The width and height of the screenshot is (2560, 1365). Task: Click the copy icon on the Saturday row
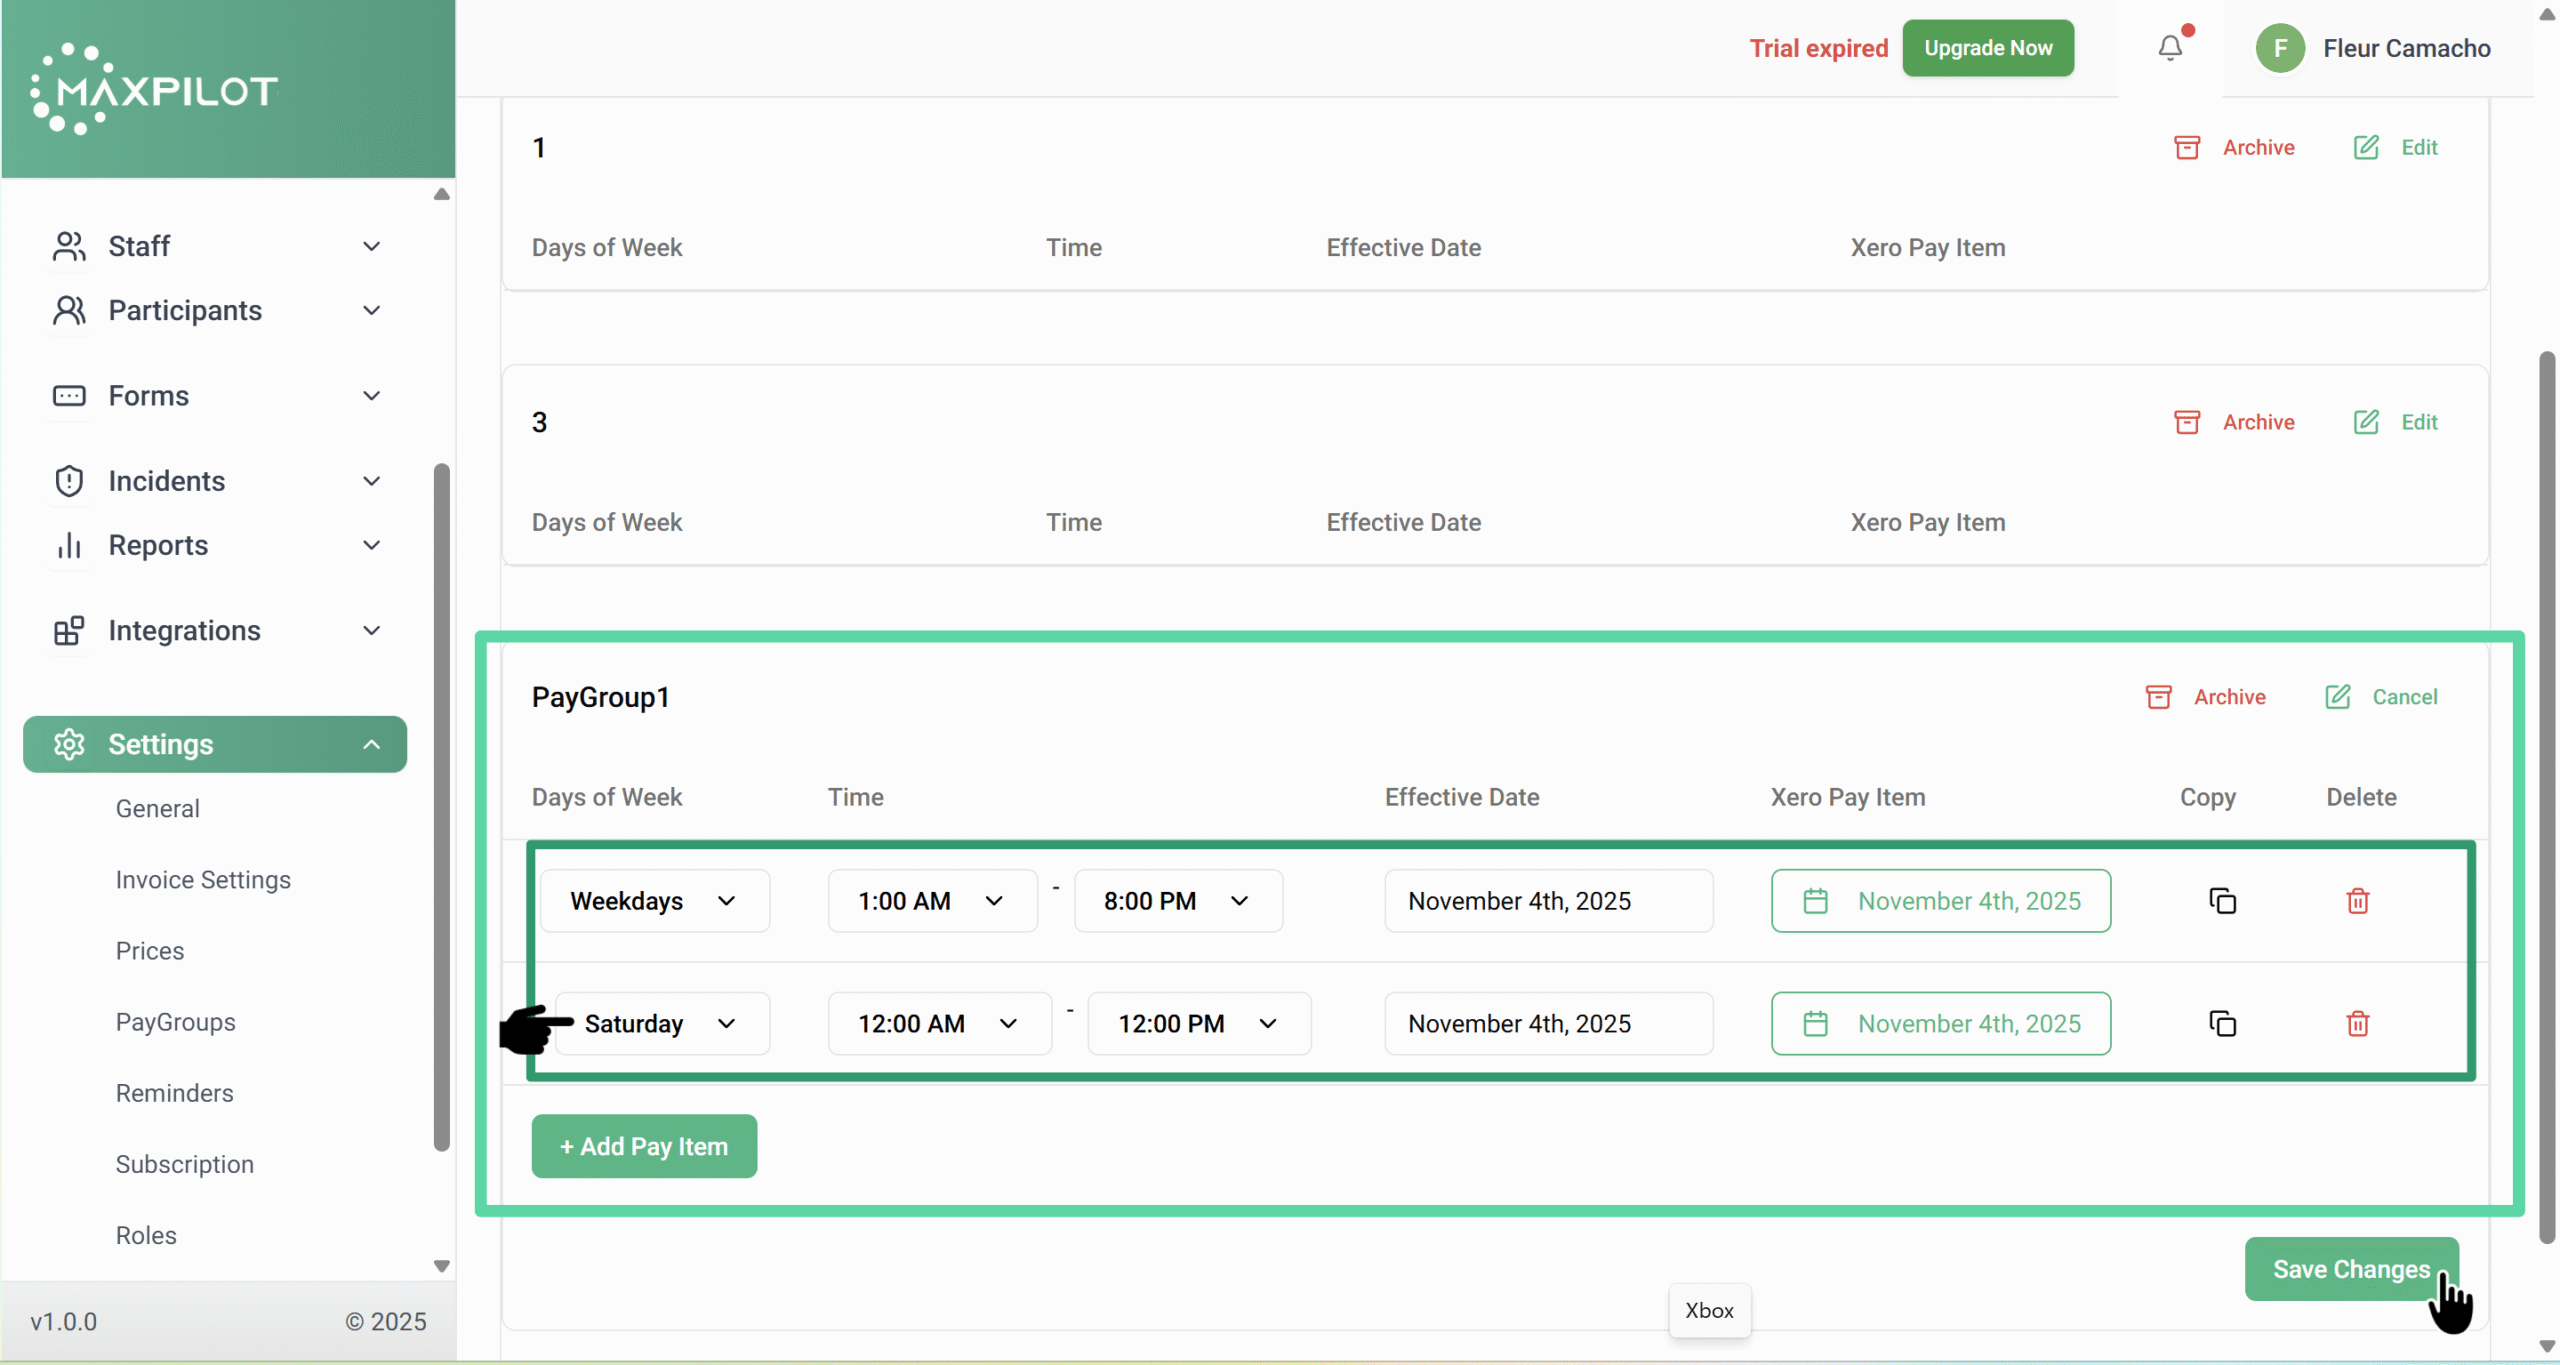click(2222, 1024)
